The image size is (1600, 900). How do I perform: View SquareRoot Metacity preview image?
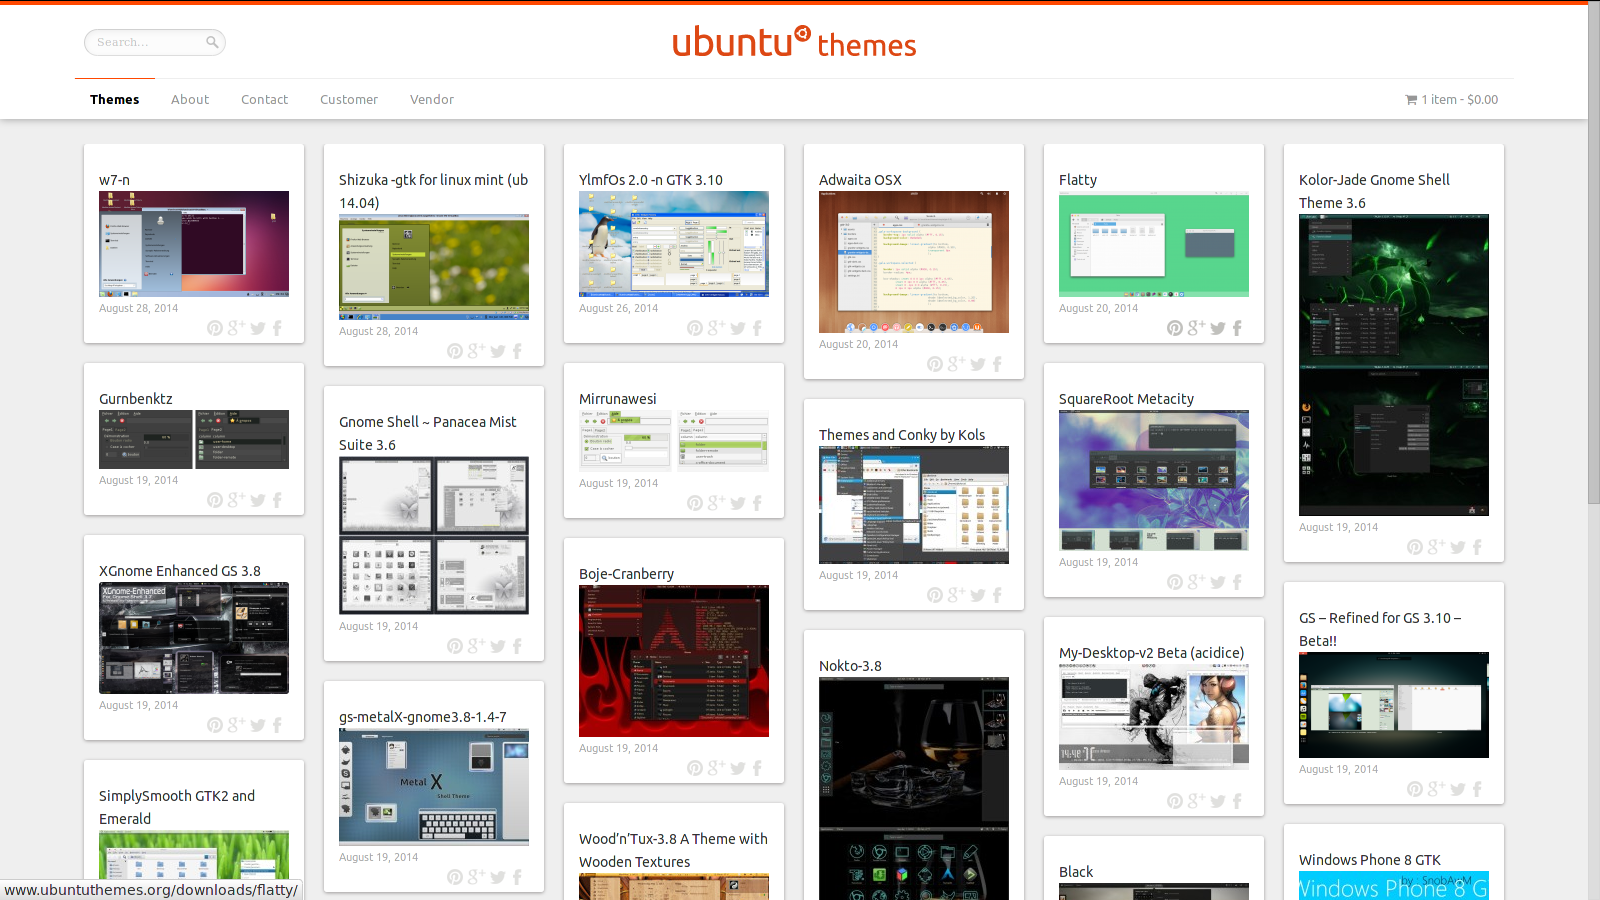pos(1154,480)
